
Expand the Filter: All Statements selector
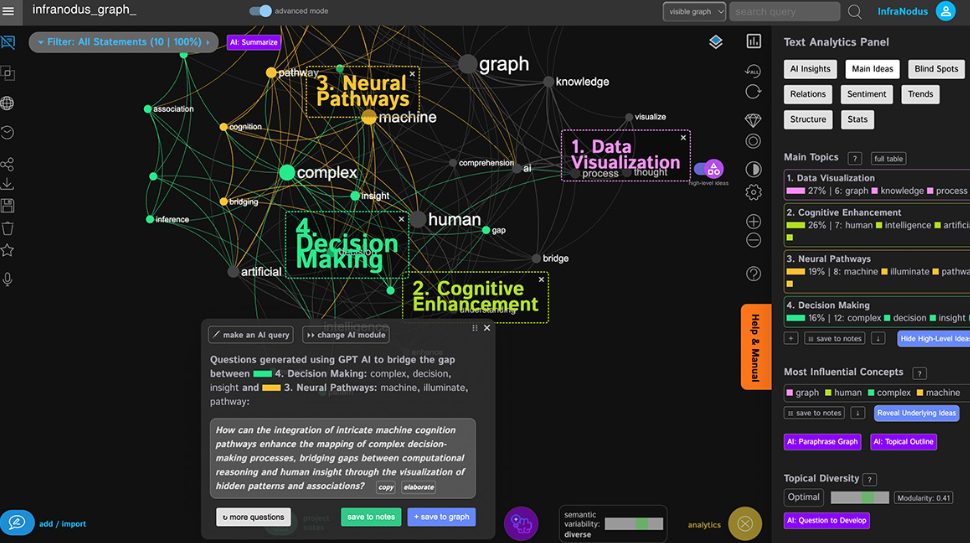[x=123, y=42]
